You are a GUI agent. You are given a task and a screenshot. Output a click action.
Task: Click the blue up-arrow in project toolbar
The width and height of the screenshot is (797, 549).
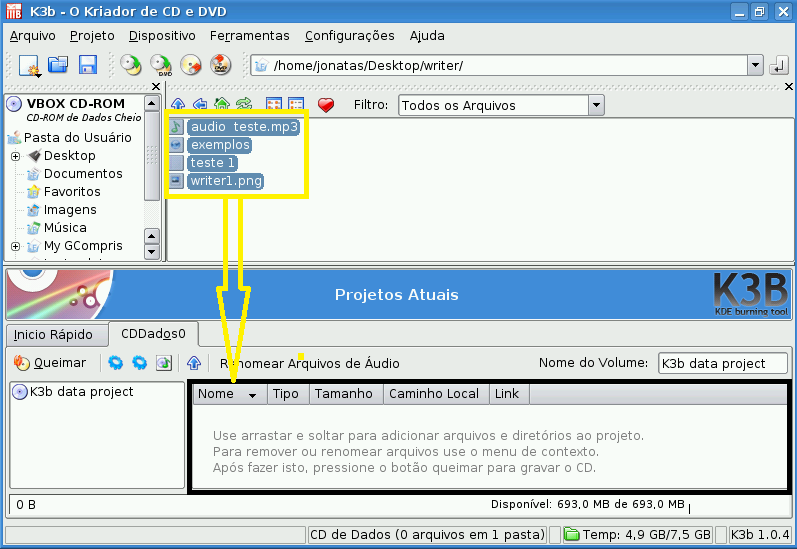tap(194, 363)
